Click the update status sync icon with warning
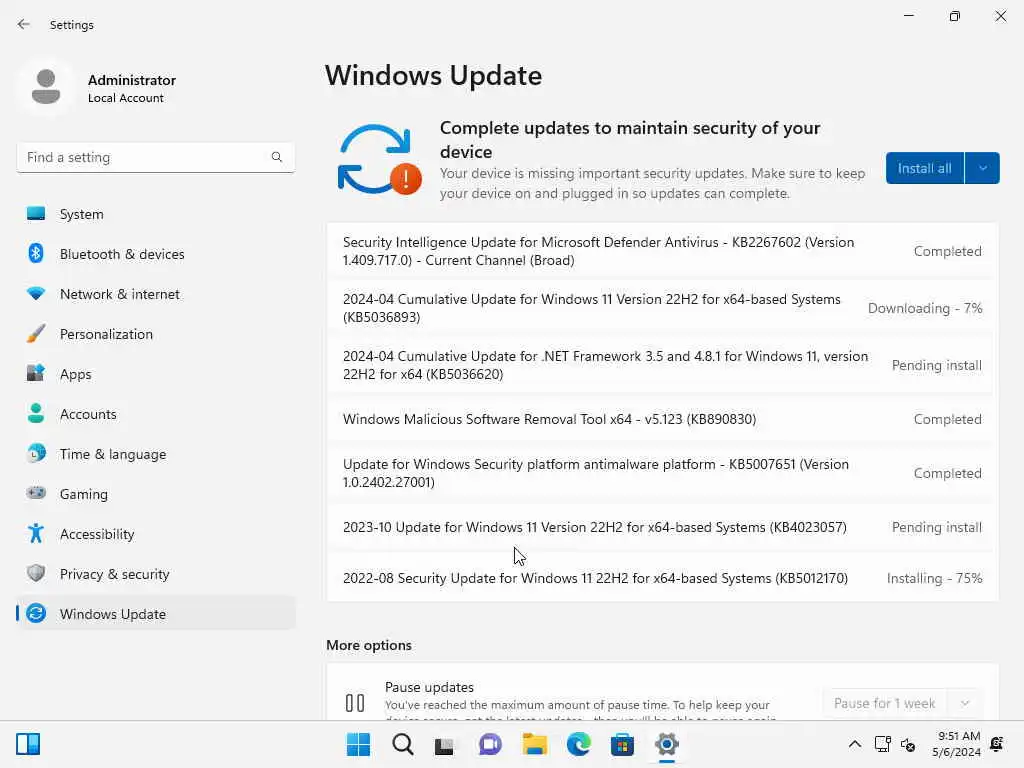This screenshot has width=1024, height=768. (379, 159)
